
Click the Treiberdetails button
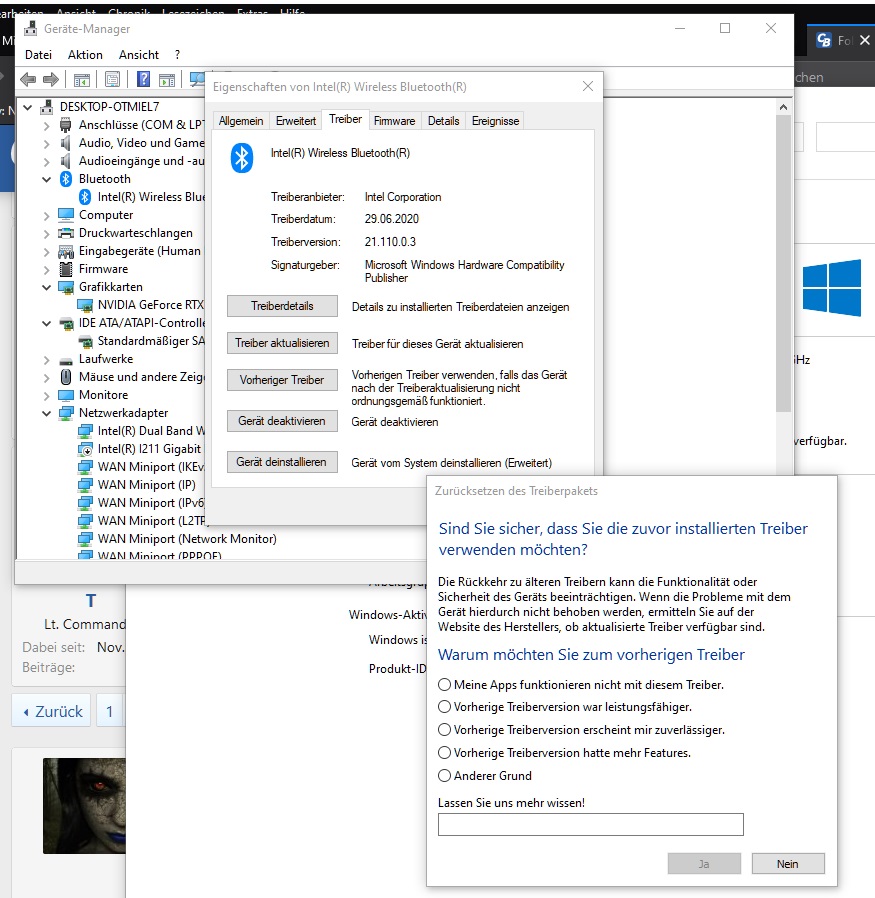(282, 306)
